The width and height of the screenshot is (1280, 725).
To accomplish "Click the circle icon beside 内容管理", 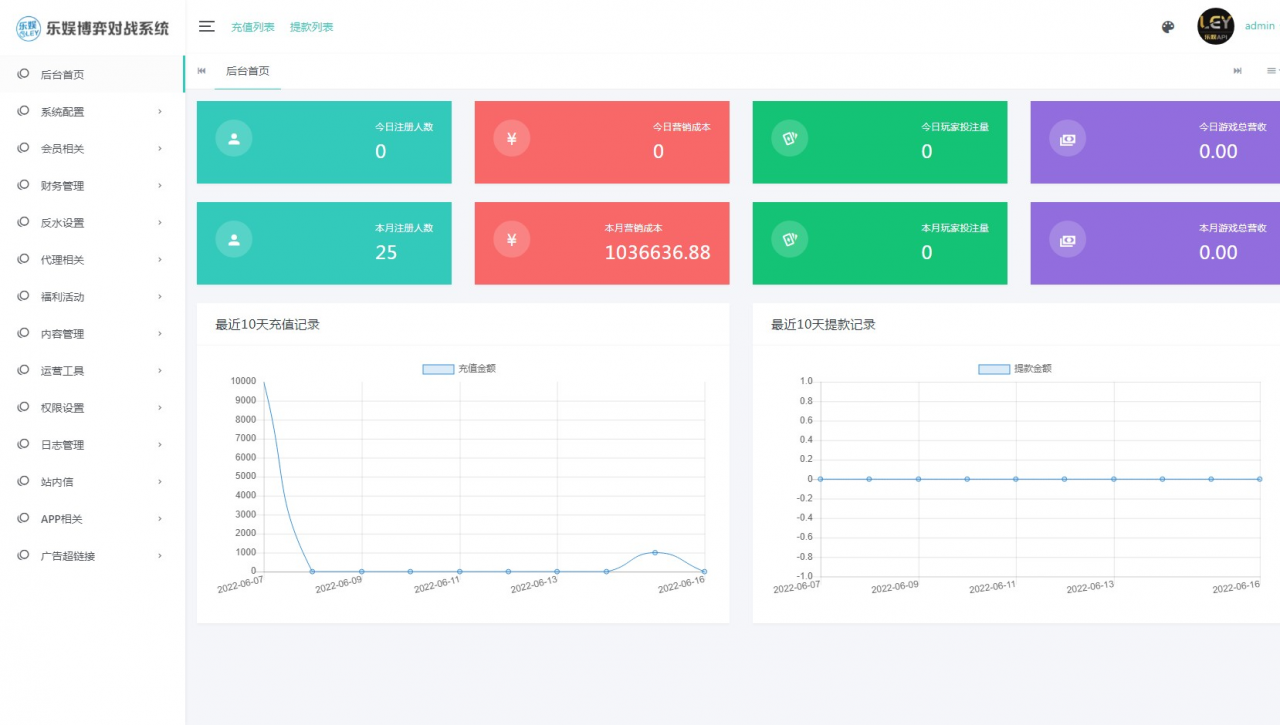I will click(x=23, y=333).
